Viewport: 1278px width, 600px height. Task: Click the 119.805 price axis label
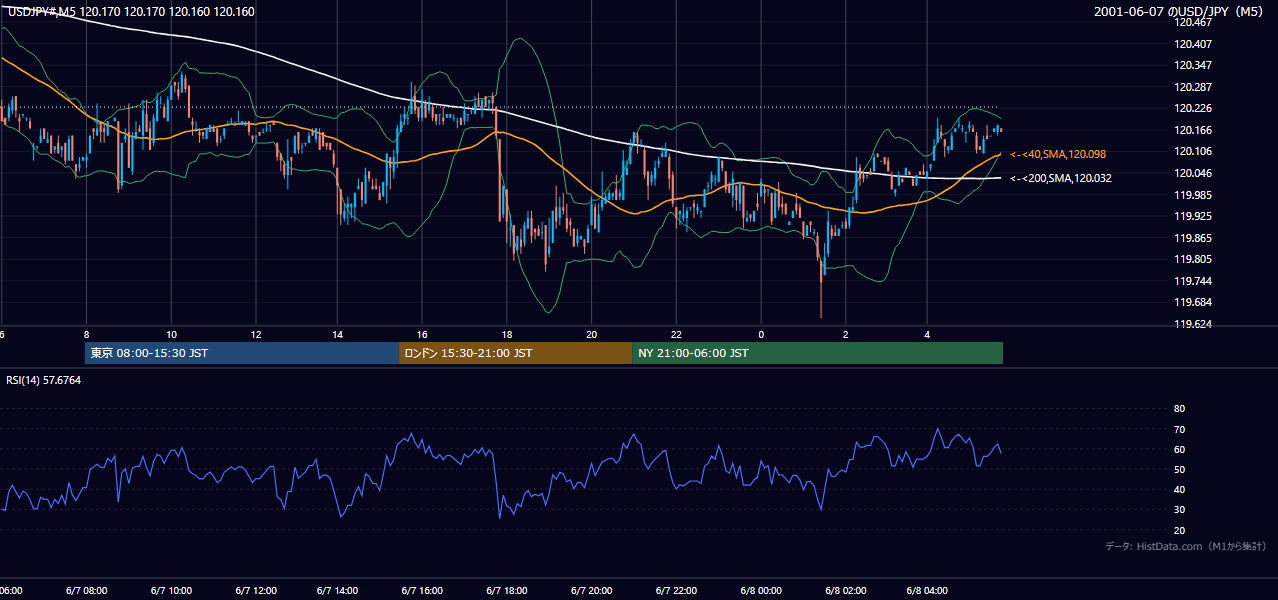1193,260
